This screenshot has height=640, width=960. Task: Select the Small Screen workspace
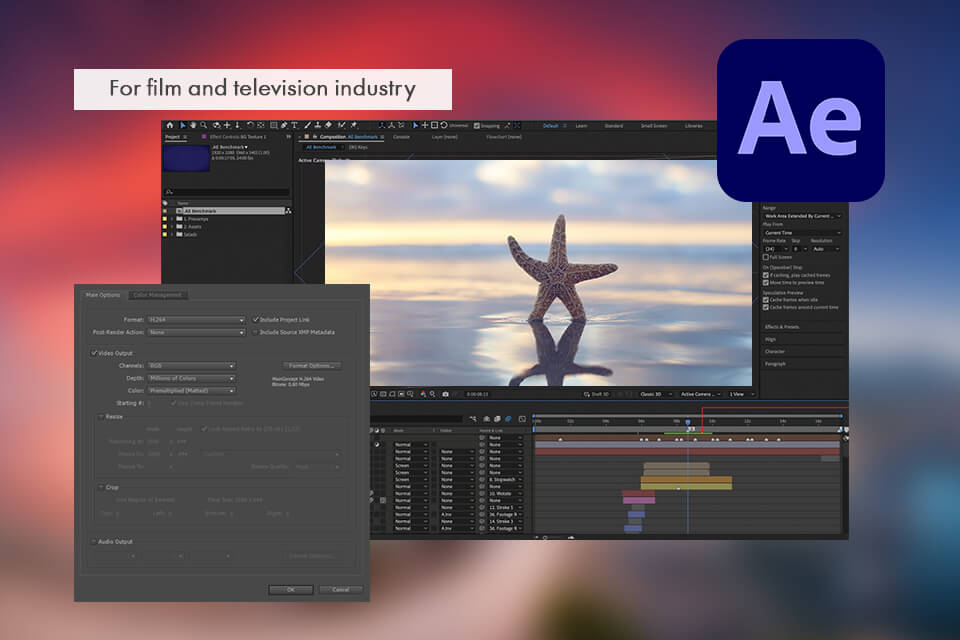click(654, 126)
